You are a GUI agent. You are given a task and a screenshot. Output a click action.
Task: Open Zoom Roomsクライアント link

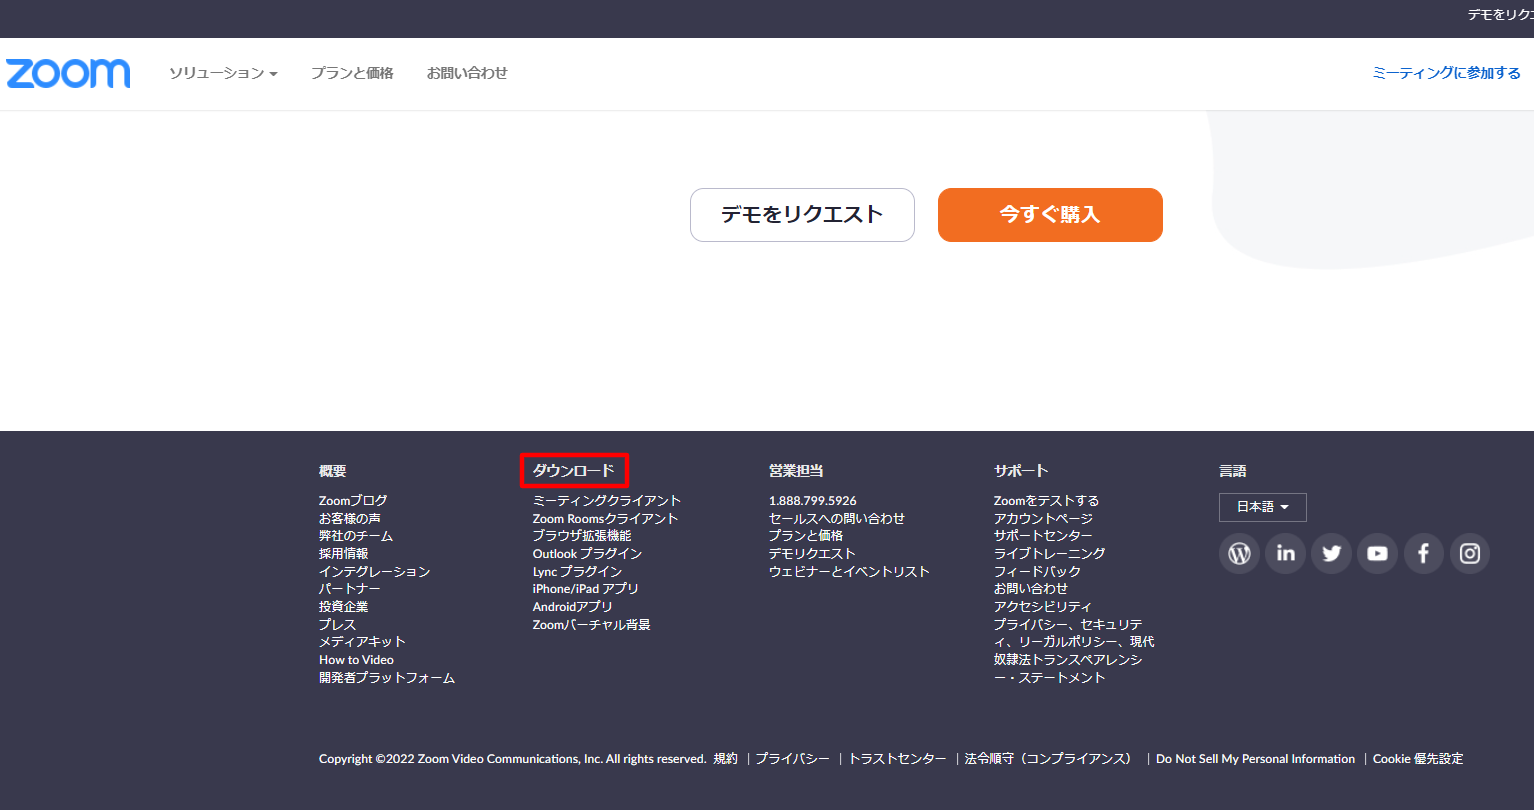[x=606, y=519]
